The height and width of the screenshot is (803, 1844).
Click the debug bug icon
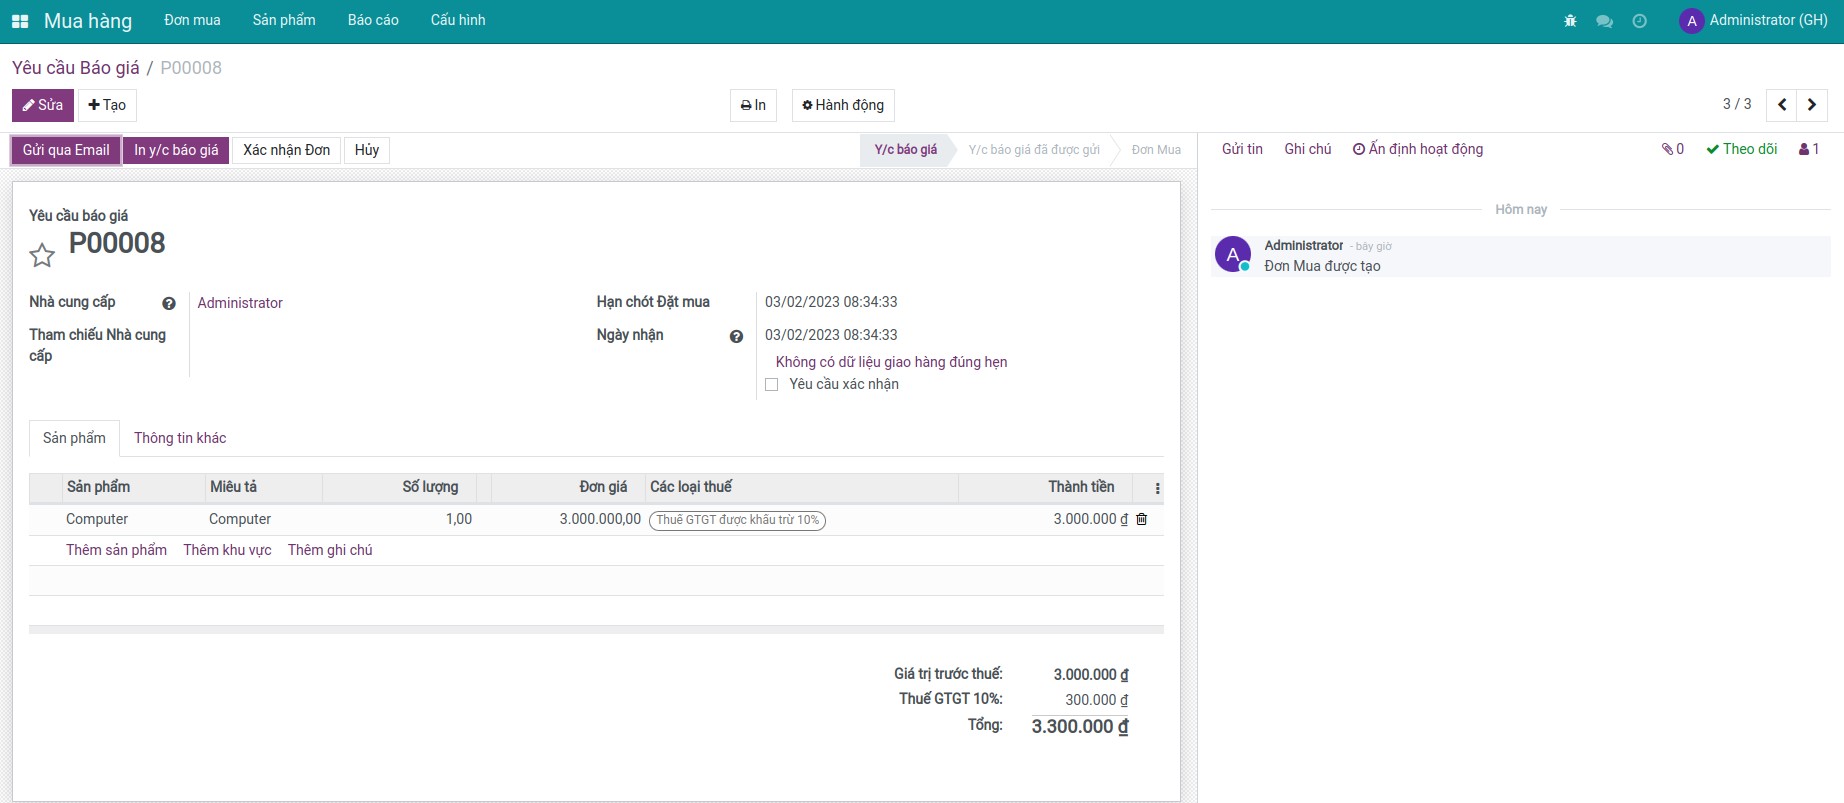(x=1570, y=21)
